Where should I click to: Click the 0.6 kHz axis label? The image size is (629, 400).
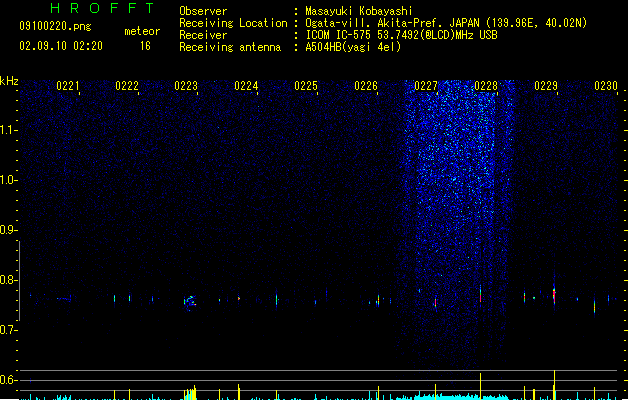[8, 380]
